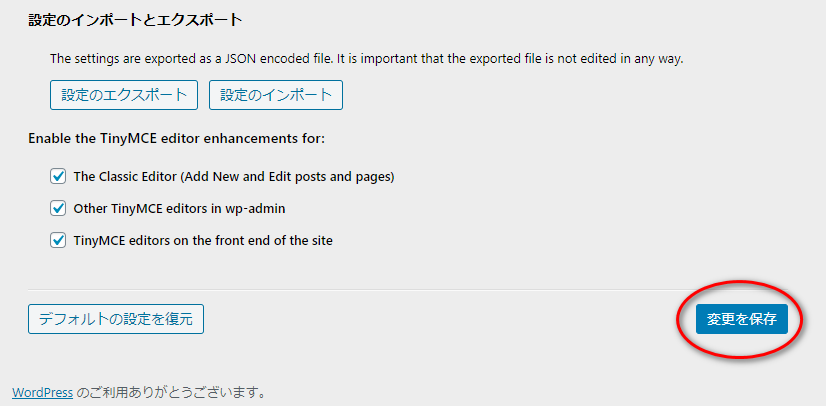This screenshot has height=406, width=826.
Task: Click the 設定のエクスポート button
Action: point(124,95)
